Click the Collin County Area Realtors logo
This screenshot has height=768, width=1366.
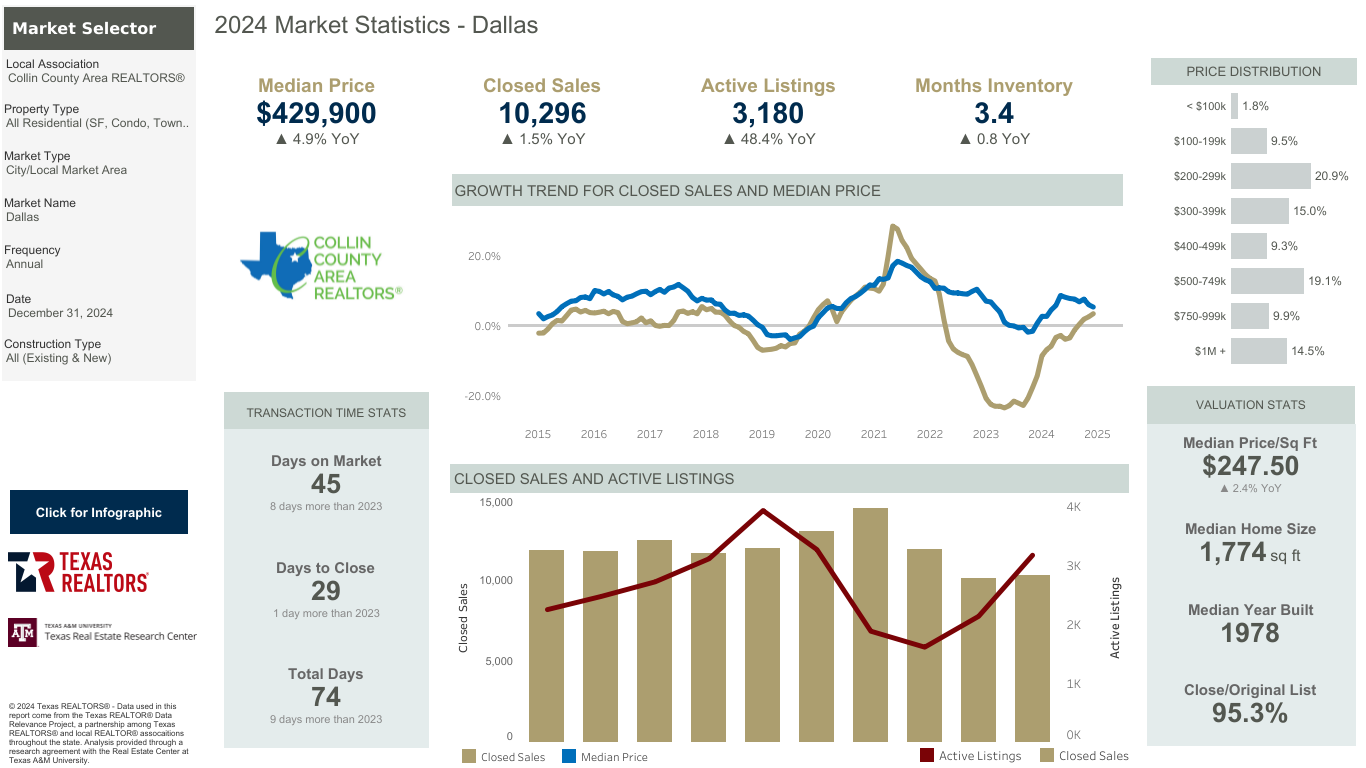tap(321, 266)
